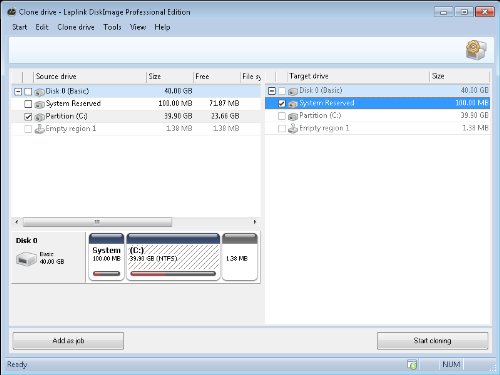Image resolution: width=500 pixels, height=375 pixels.
Task: Toggle the target Disk 0 (Basic) checkbox
Action: [282, 91]
